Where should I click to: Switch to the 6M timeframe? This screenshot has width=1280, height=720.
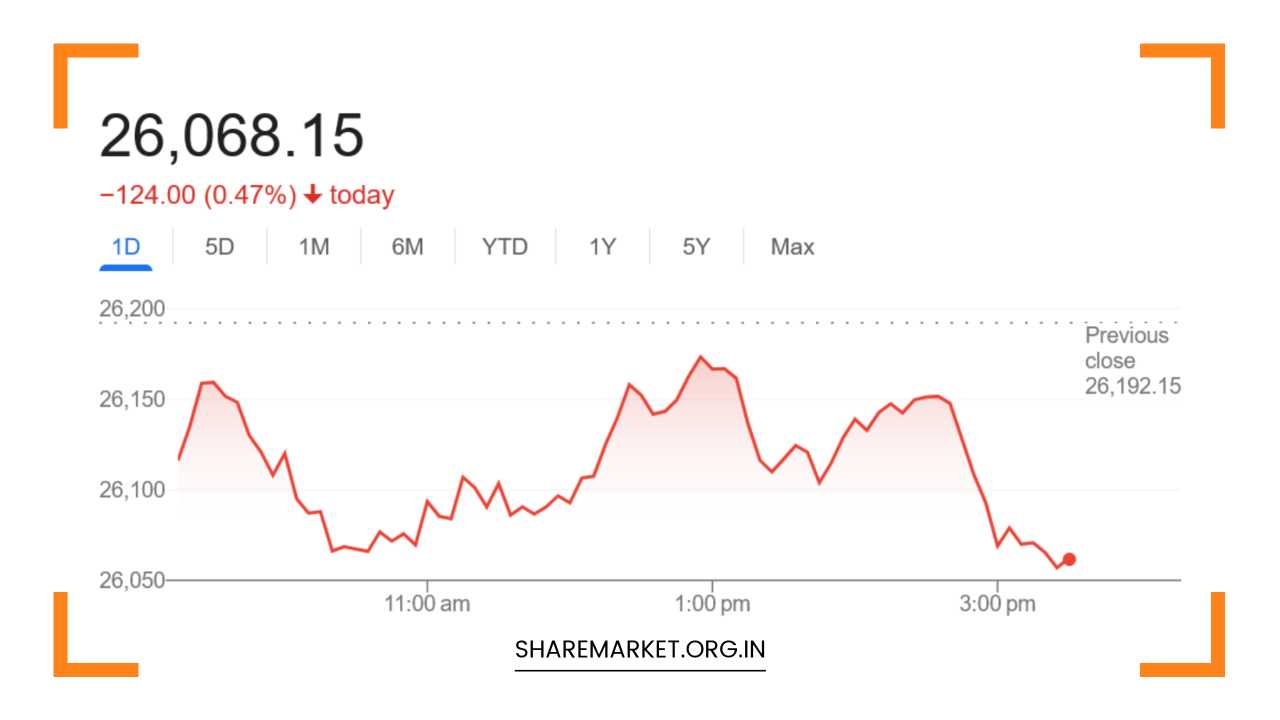407,246
